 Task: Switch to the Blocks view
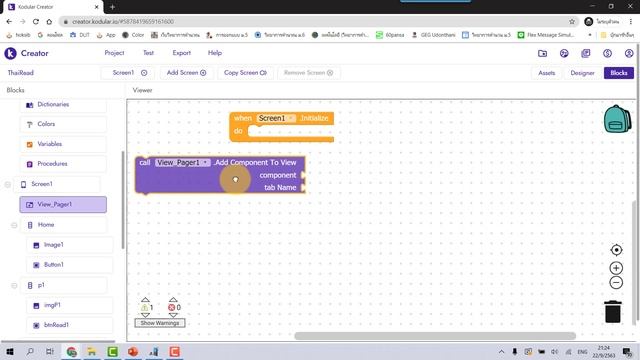click(x=619, y=73)
